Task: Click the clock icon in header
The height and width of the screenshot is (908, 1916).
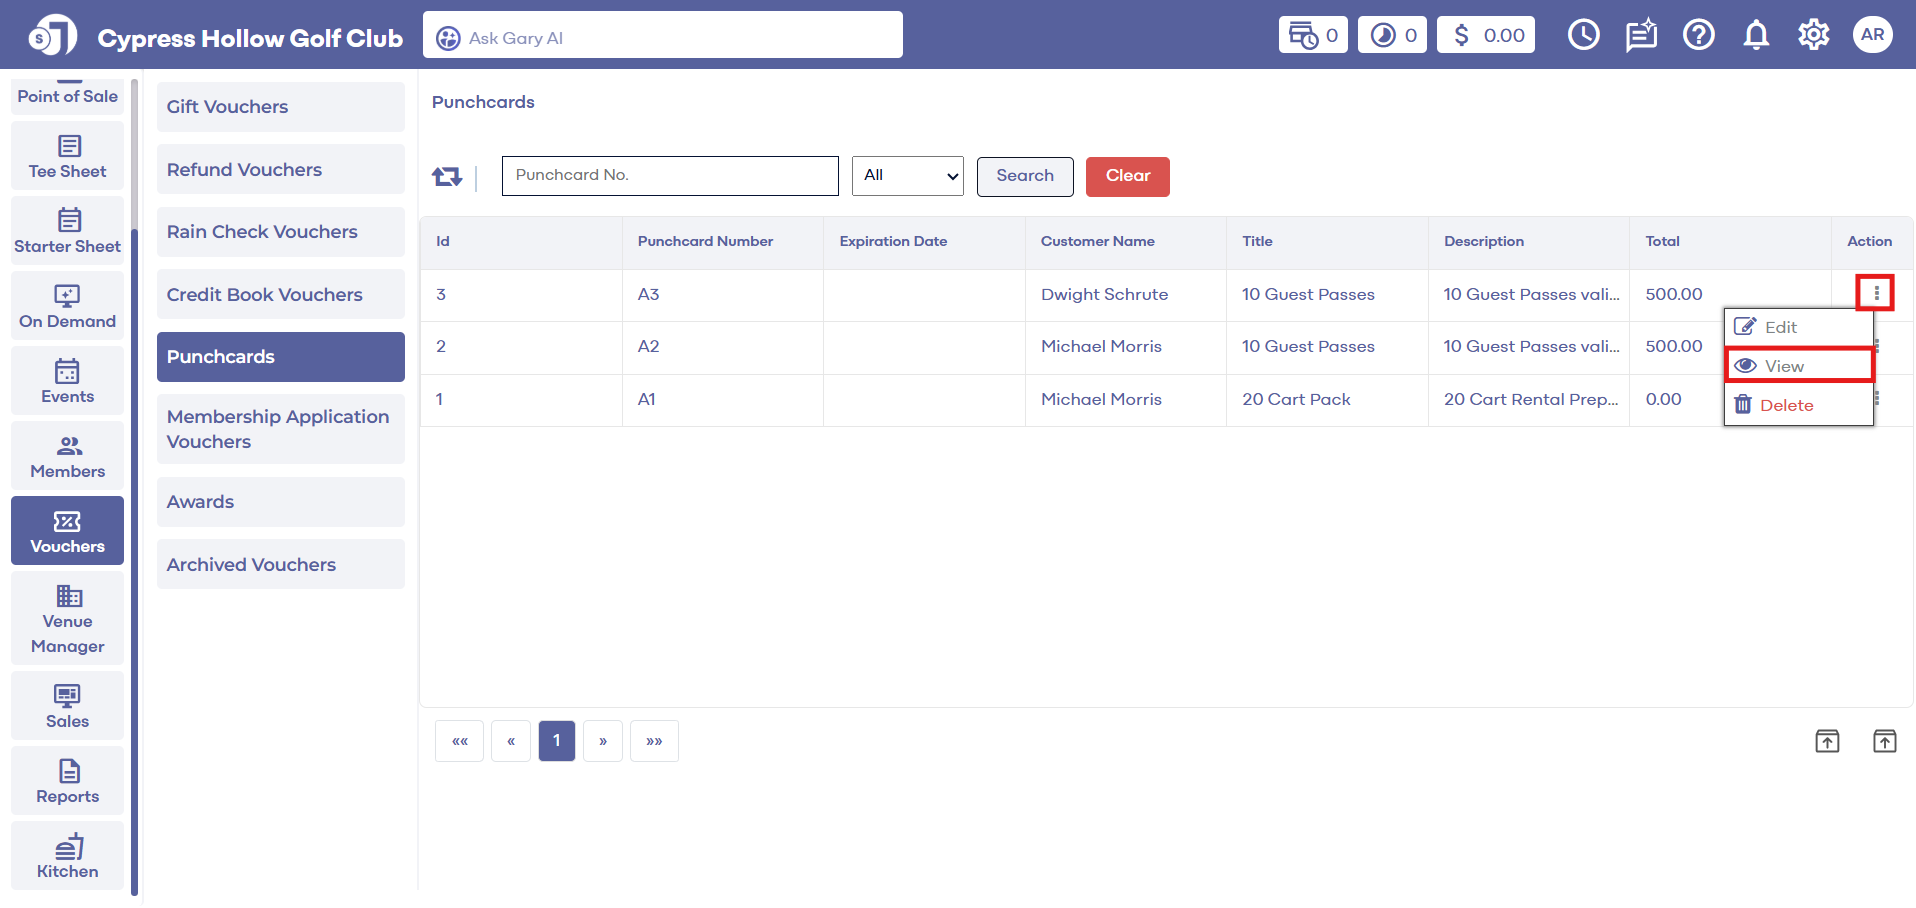Action: 1583,36
